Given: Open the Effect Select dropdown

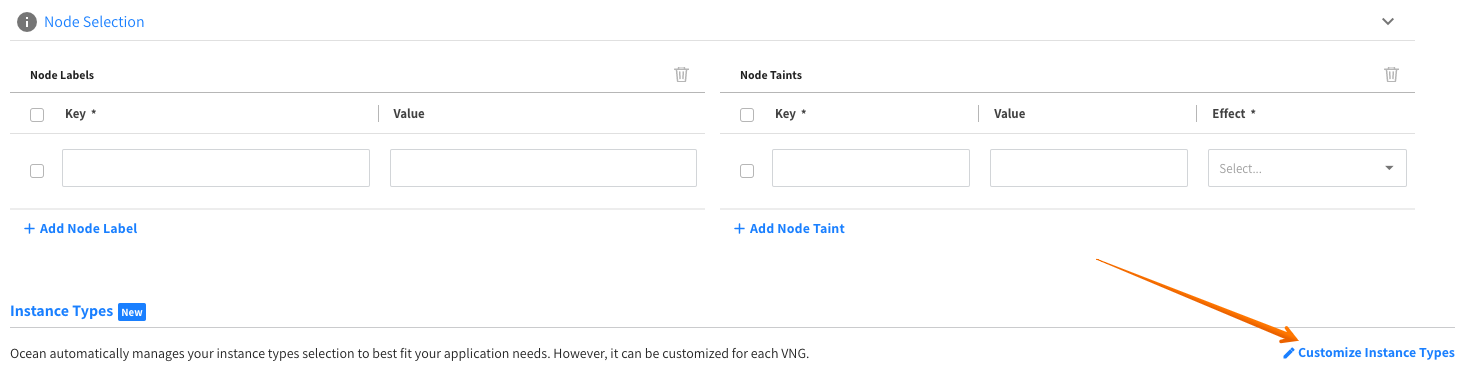Looking at the screenshot, I should [x=1308, y=168].
